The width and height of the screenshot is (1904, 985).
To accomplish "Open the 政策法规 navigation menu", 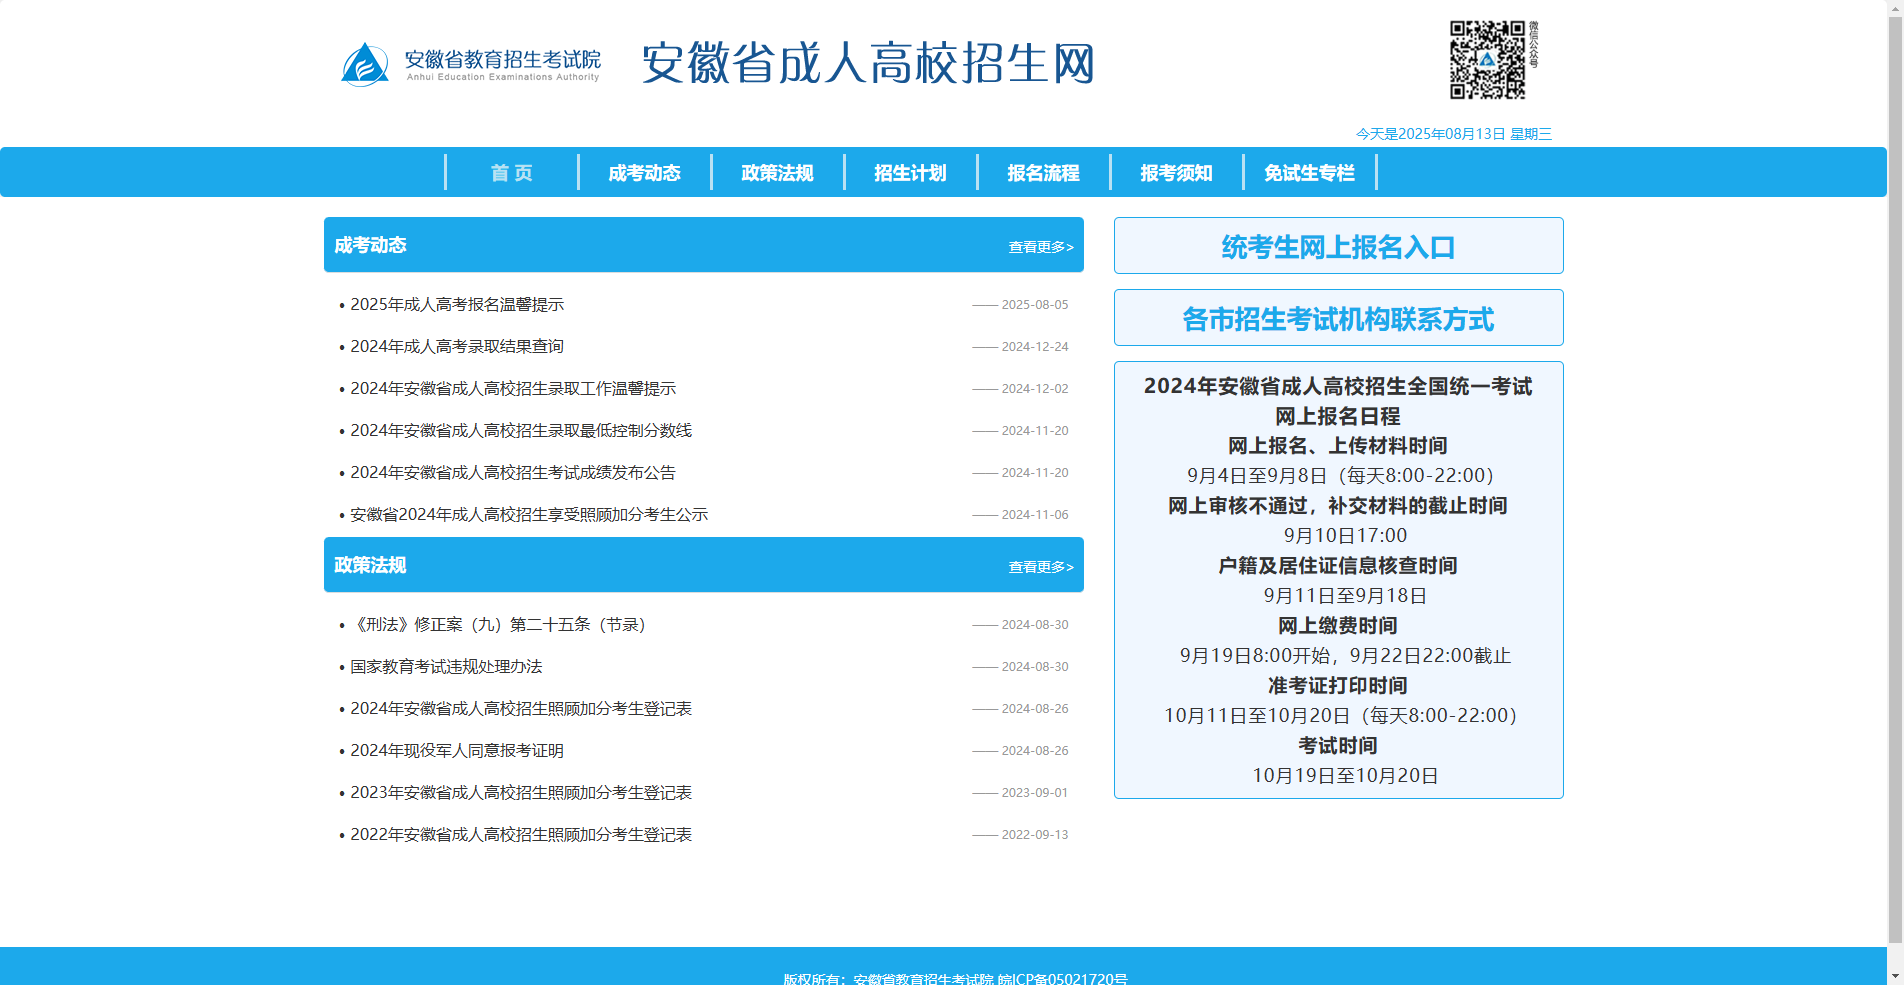I will click(x=777, y=172).
